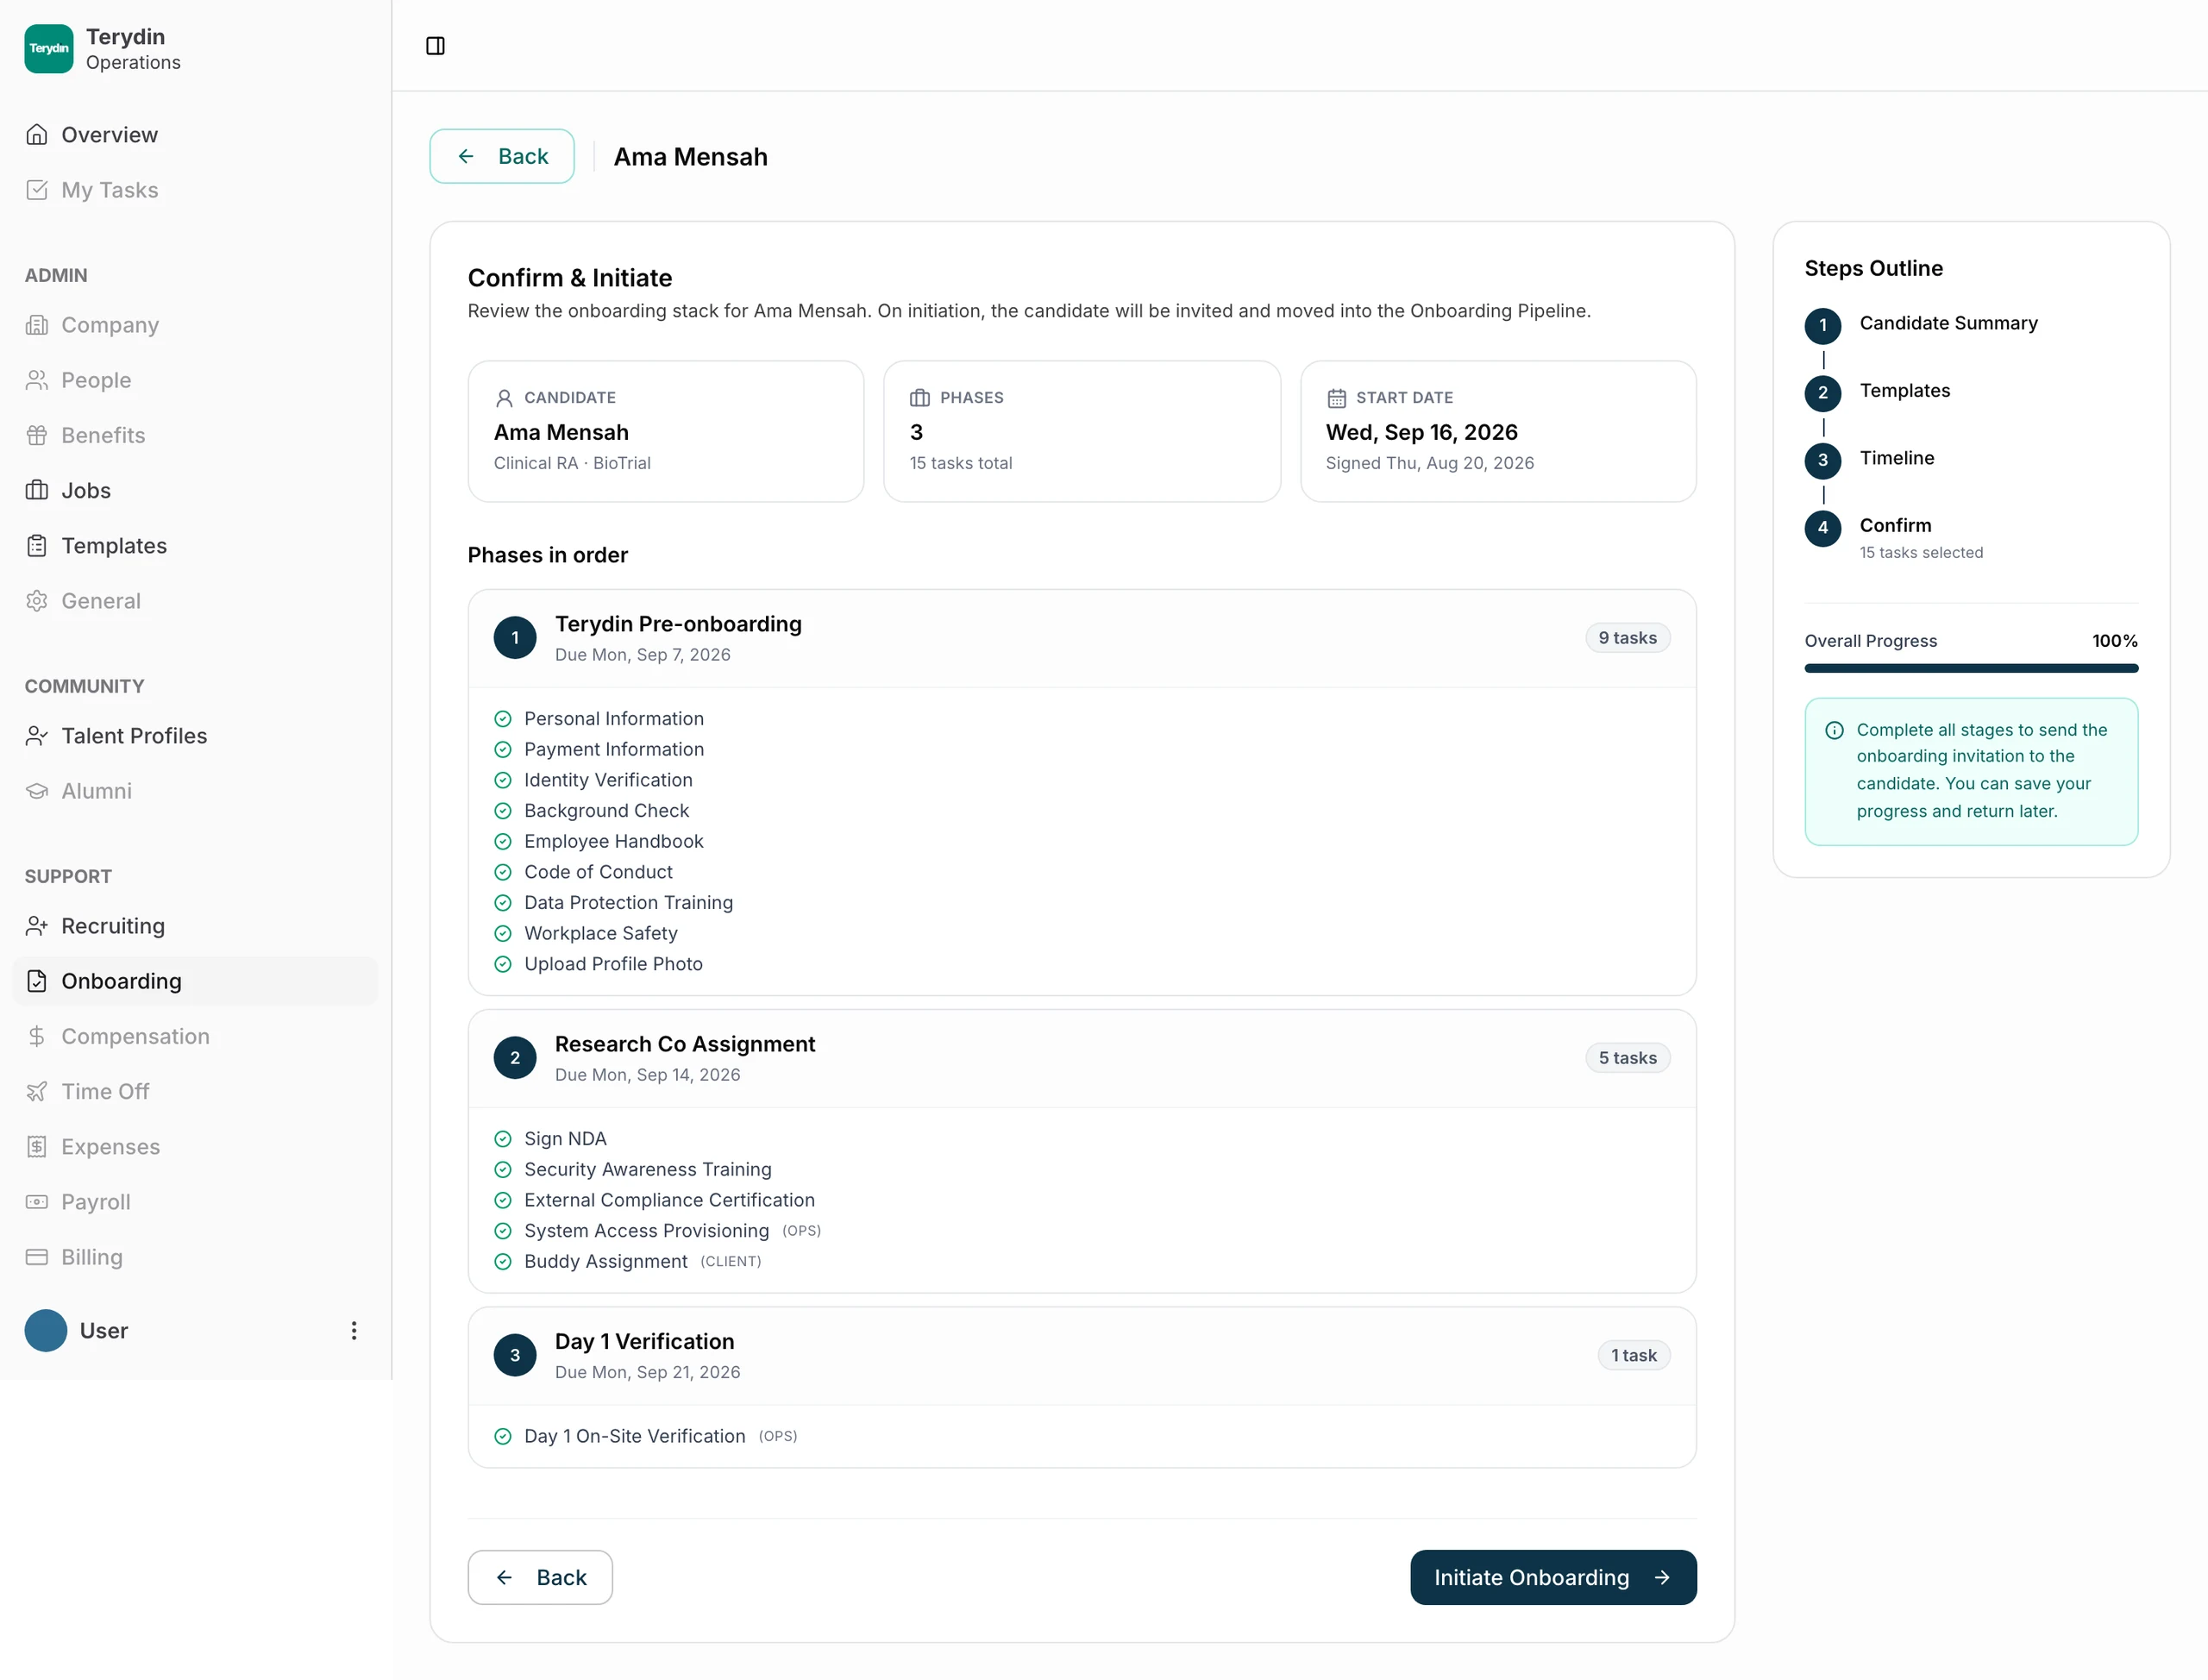
Task: Click check icon beside Sign NDA
Action: click(x=503, y=1139)
